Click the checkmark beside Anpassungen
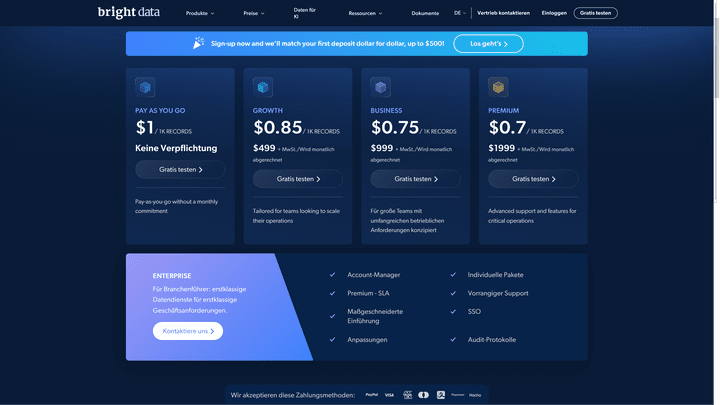 point(332,339)
